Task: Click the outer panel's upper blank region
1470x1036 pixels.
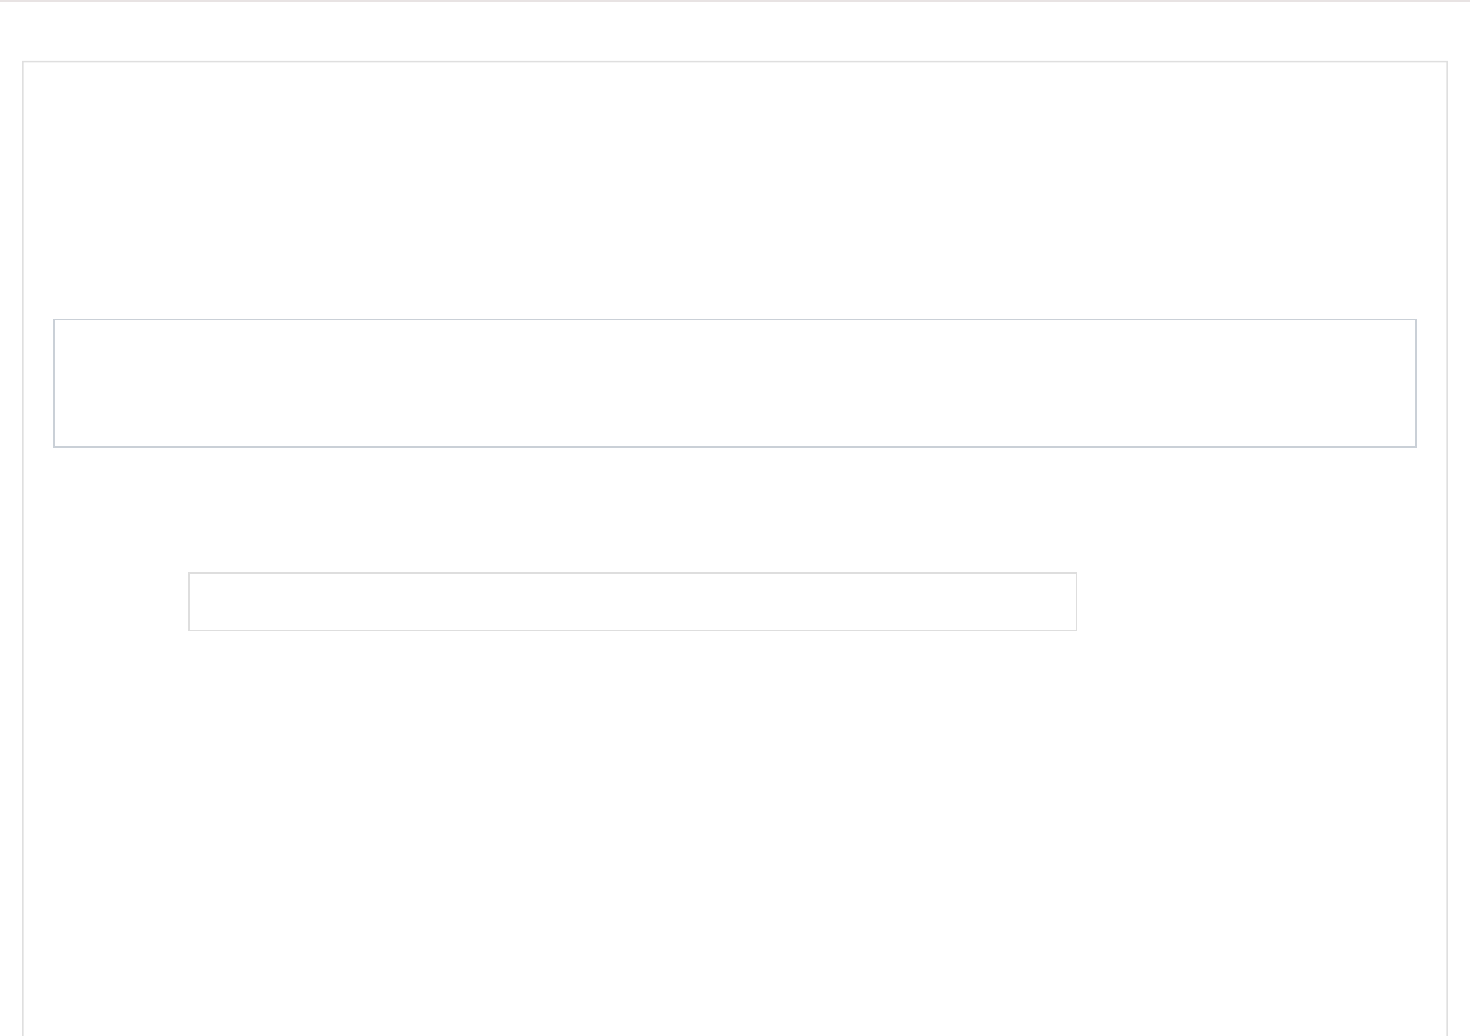Action: (735, 190)
